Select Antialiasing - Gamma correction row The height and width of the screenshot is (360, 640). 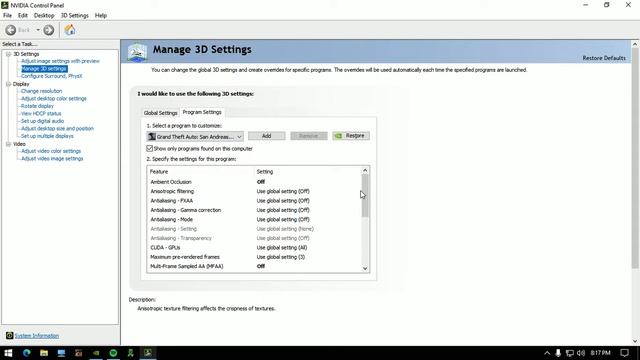[254, 210]
